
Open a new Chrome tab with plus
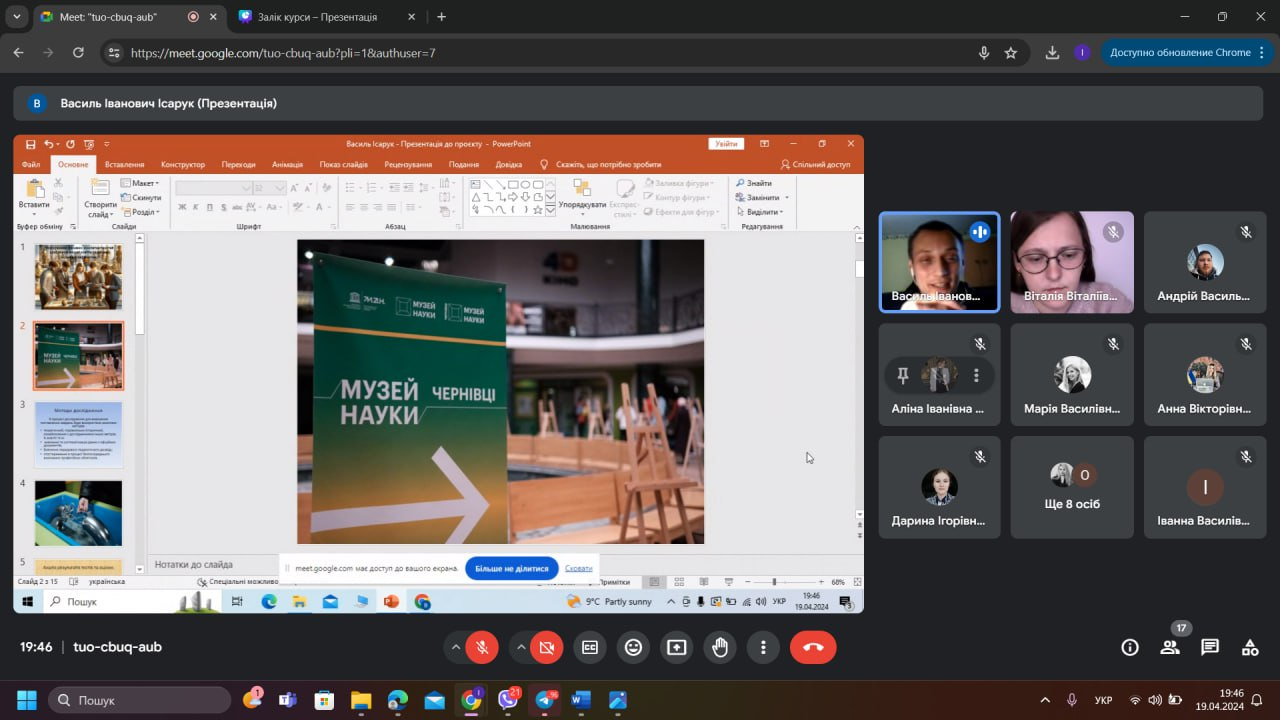click(441, 17)
